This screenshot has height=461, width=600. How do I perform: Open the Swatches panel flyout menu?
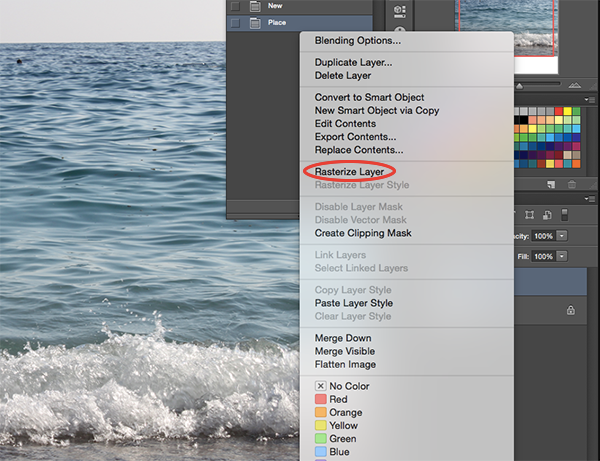click(x=590, y=99)
